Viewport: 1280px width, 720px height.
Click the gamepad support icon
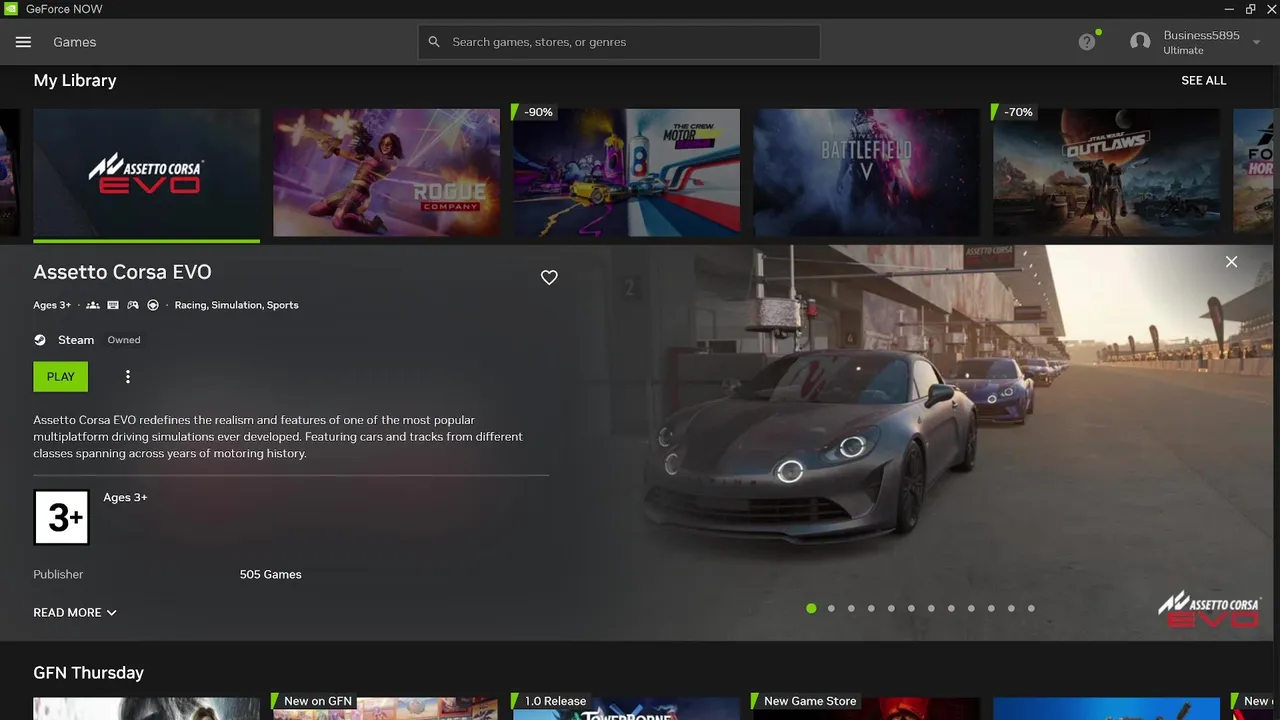[x=133, y=305]
